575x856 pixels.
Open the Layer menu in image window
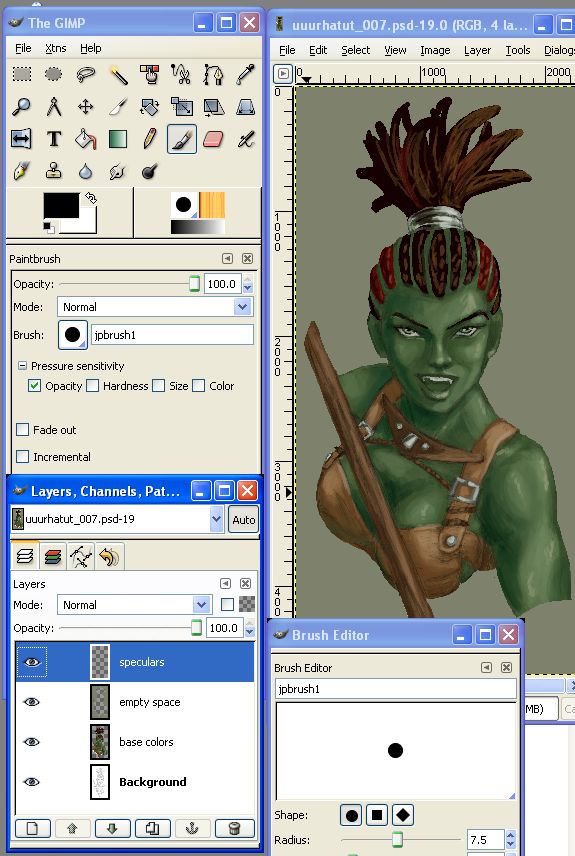[x=477, y=50]
